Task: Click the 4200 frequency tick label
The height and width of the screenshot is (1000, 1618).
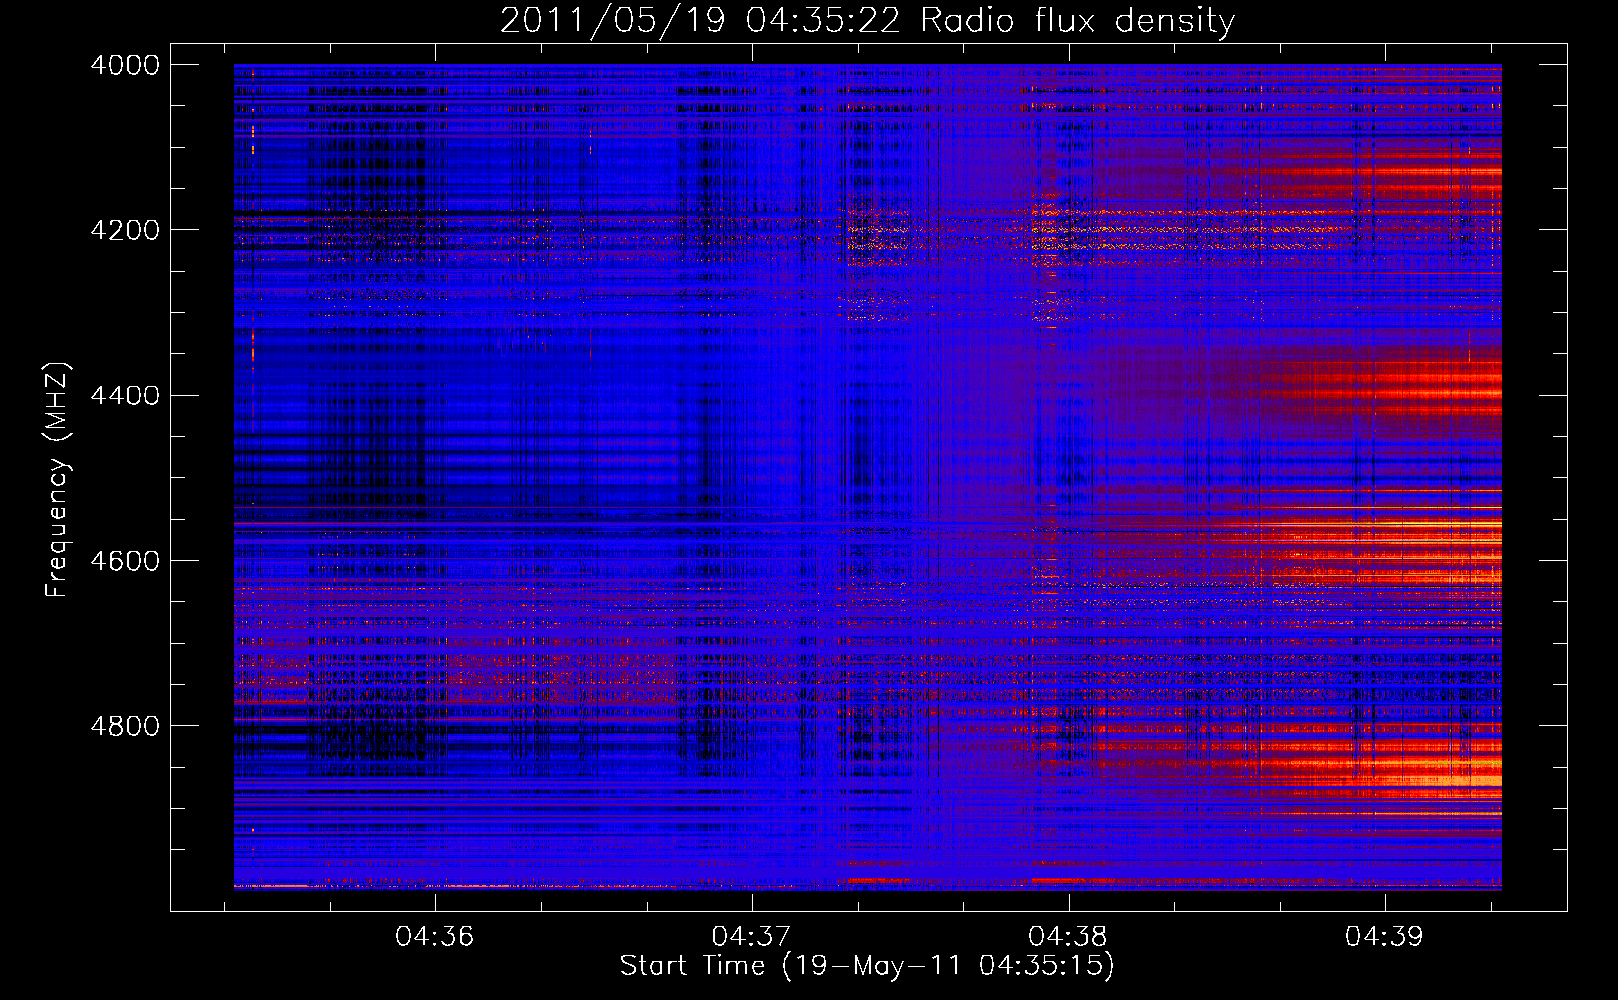Action: pyautogui.click(x=125, y=230)
